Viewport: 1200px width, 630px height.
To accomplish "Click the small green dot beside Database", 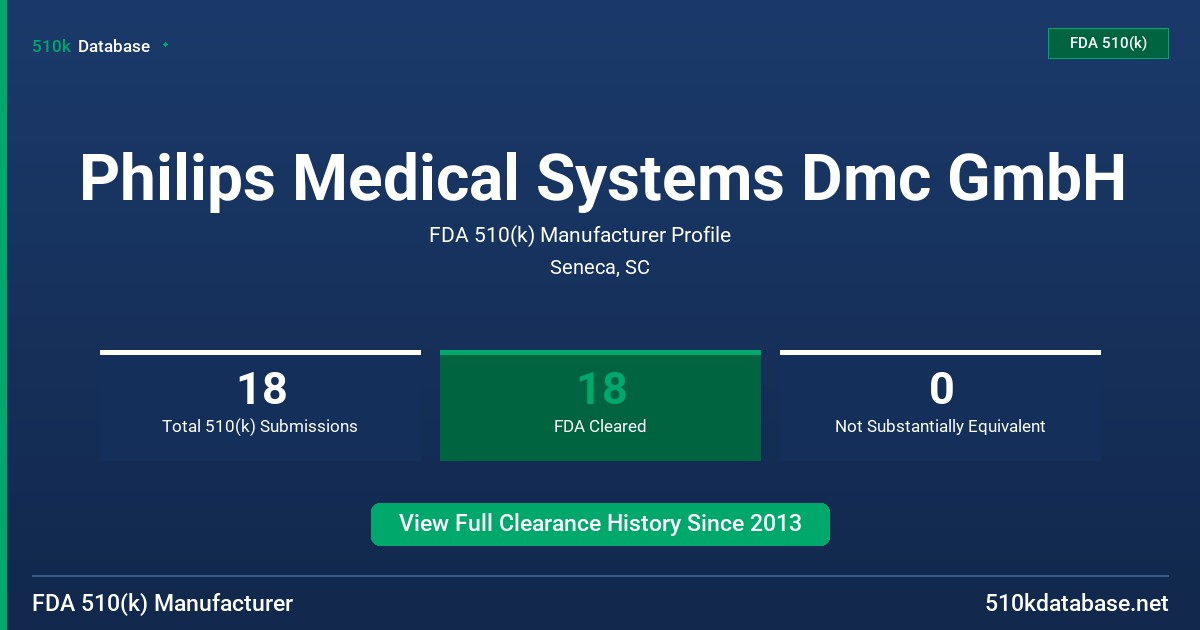I will click(165, 45).
